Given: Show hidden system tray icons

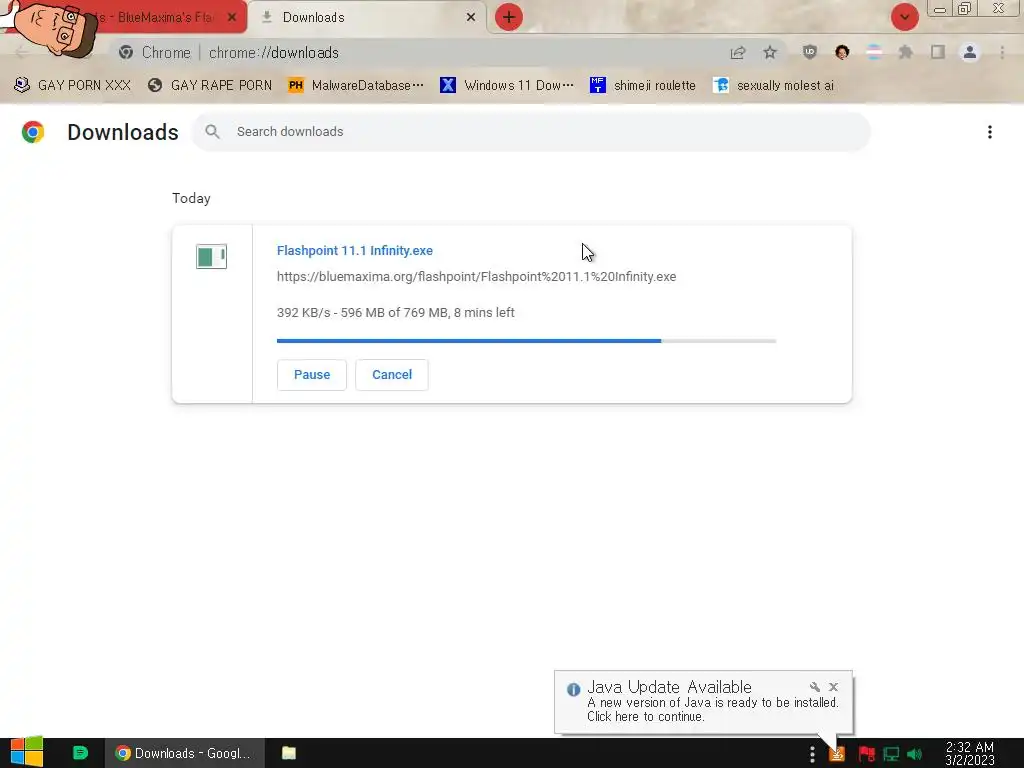Looking at the screenshot, I should tap(812, 754).
